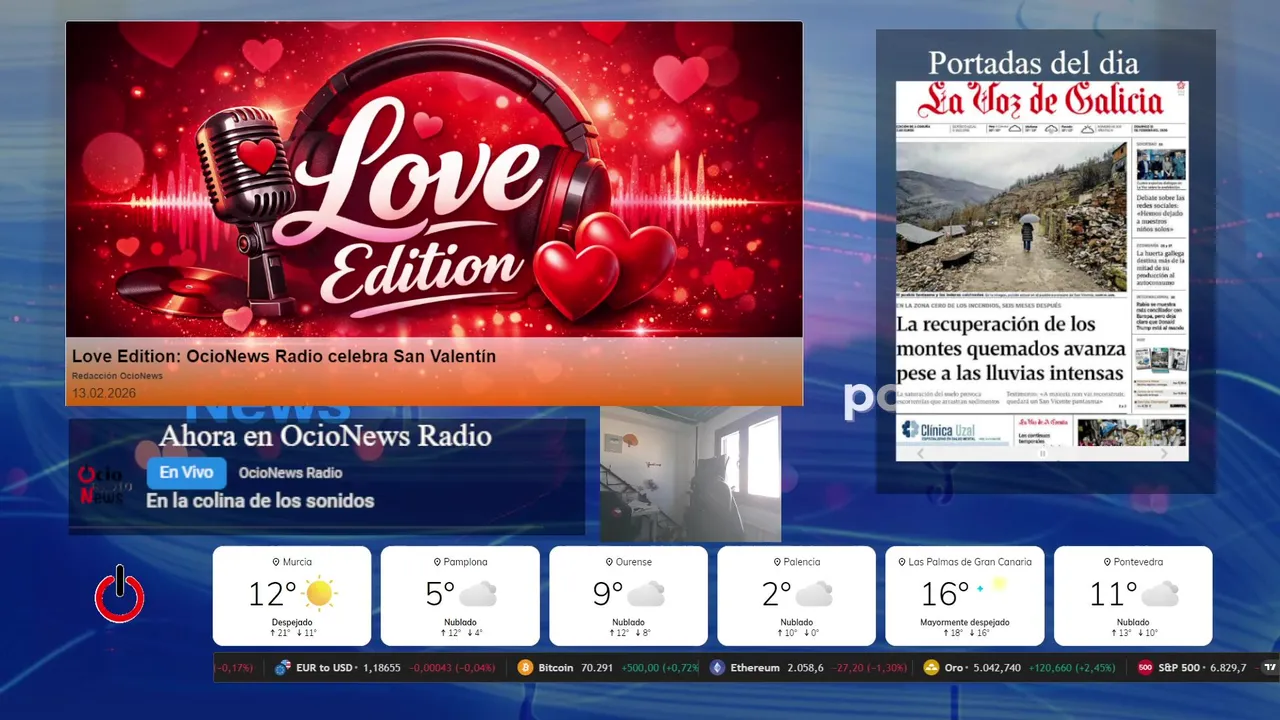Viewport: 1280px width, 720px height.
Task: Click the 'Portadas del dia' heading
Action: (1033, 63)
